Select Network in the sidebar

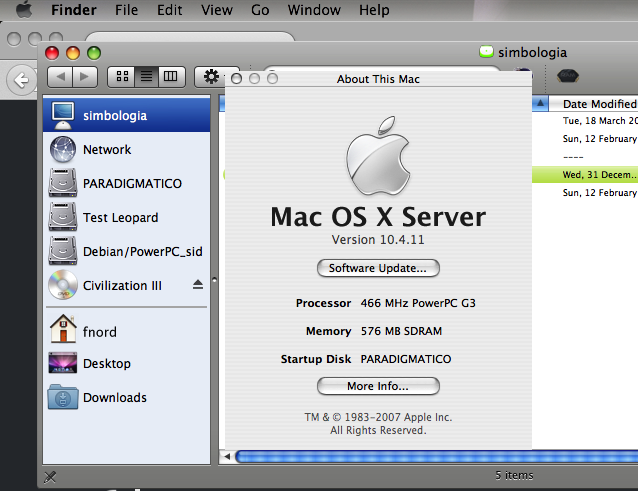[x=127, y=149]
